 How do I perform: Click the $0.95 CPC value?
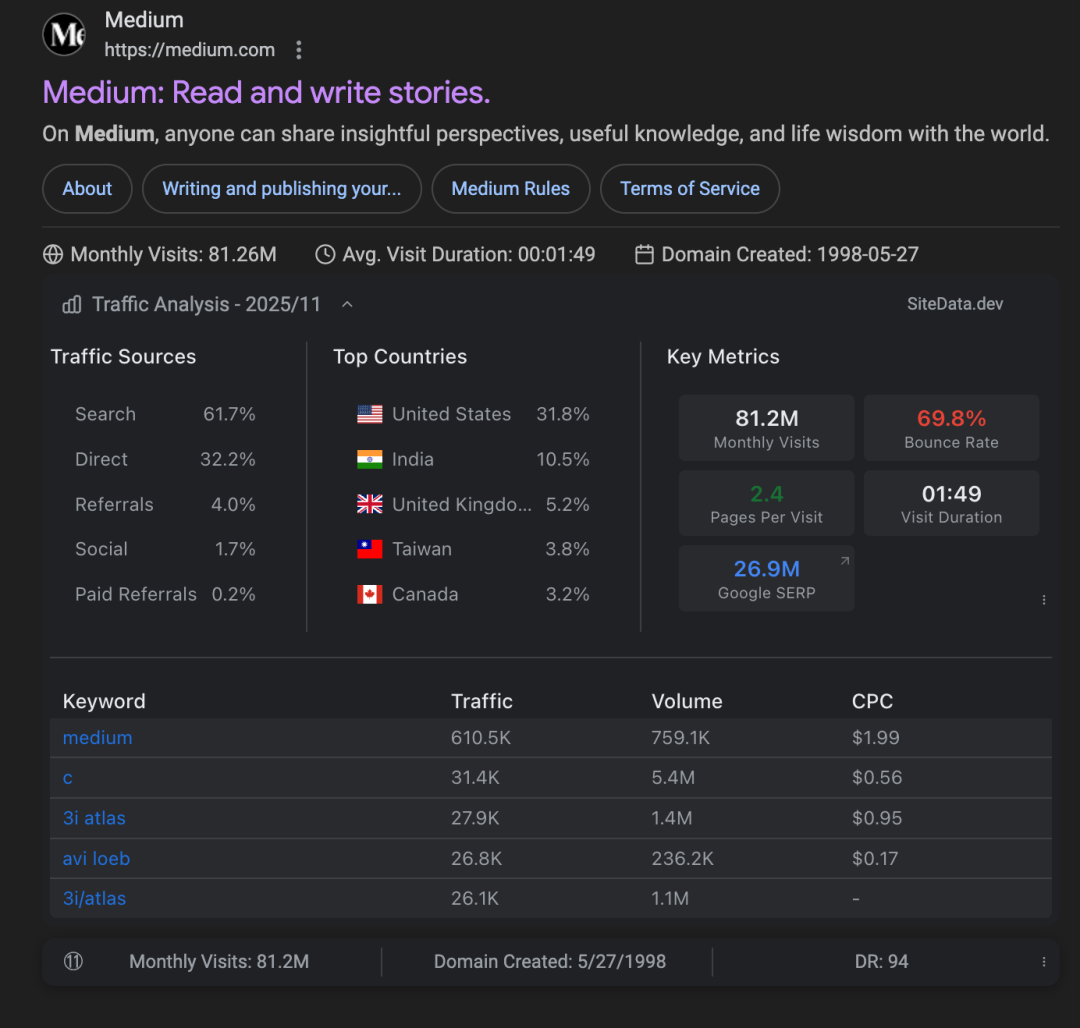(877, 818)
